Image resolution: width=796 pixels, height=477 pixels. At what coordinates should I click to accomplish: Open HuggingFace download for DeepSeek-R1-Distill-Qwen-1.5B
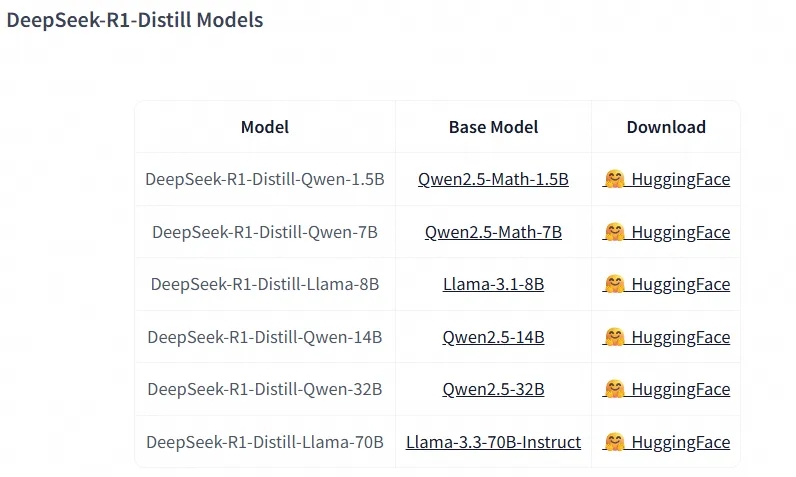pos(666,179)
